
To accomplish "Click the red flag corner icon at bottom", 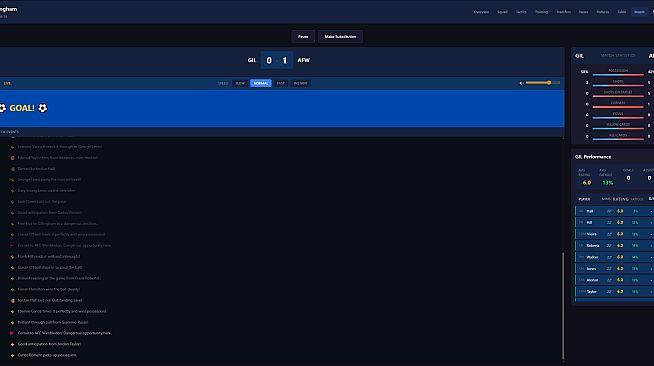I will (12, 333).
